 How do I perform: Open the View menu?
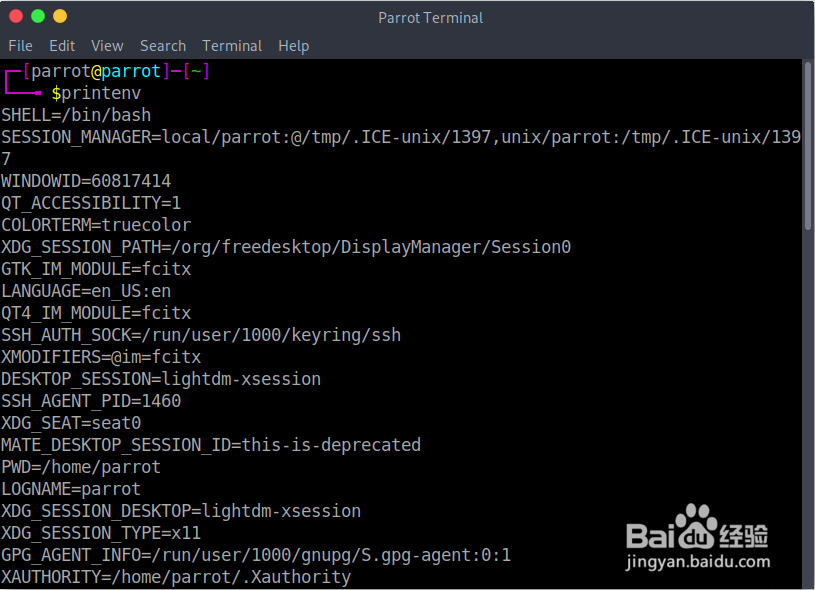tap(107, 46)
